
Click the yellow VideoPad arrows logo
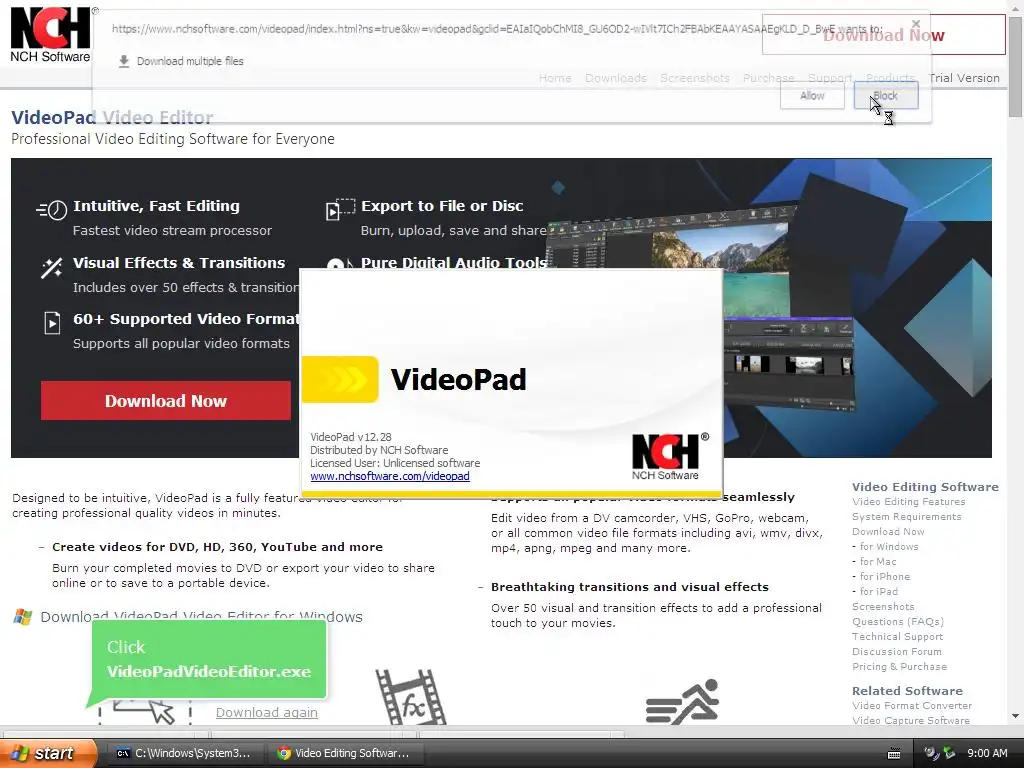(x=340, y=379)
